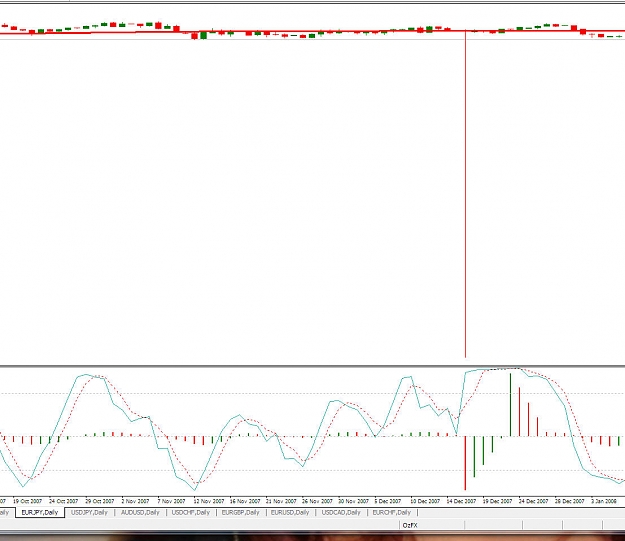Switch to the USDCAD,Daily tab

[x=341, y=512]
